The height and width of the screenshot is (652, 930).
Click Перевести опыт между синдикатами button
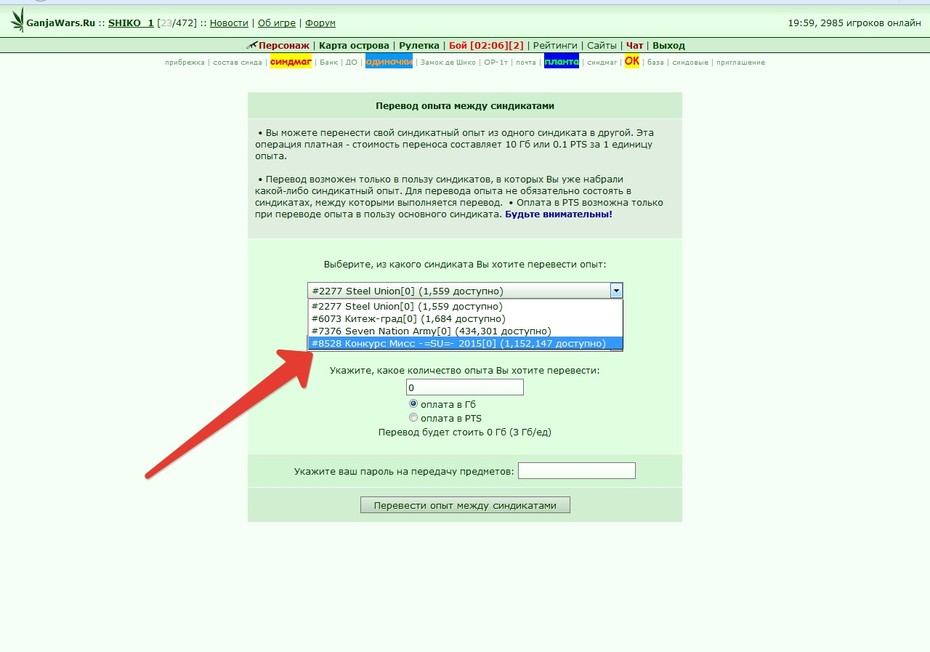(465, 505)
